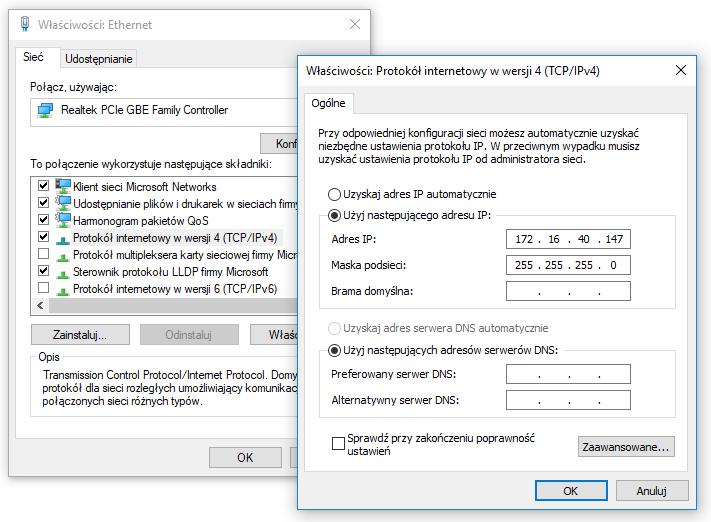Select the Ogólne tab in IPv4 properties
711x522 pixels.
328,103
